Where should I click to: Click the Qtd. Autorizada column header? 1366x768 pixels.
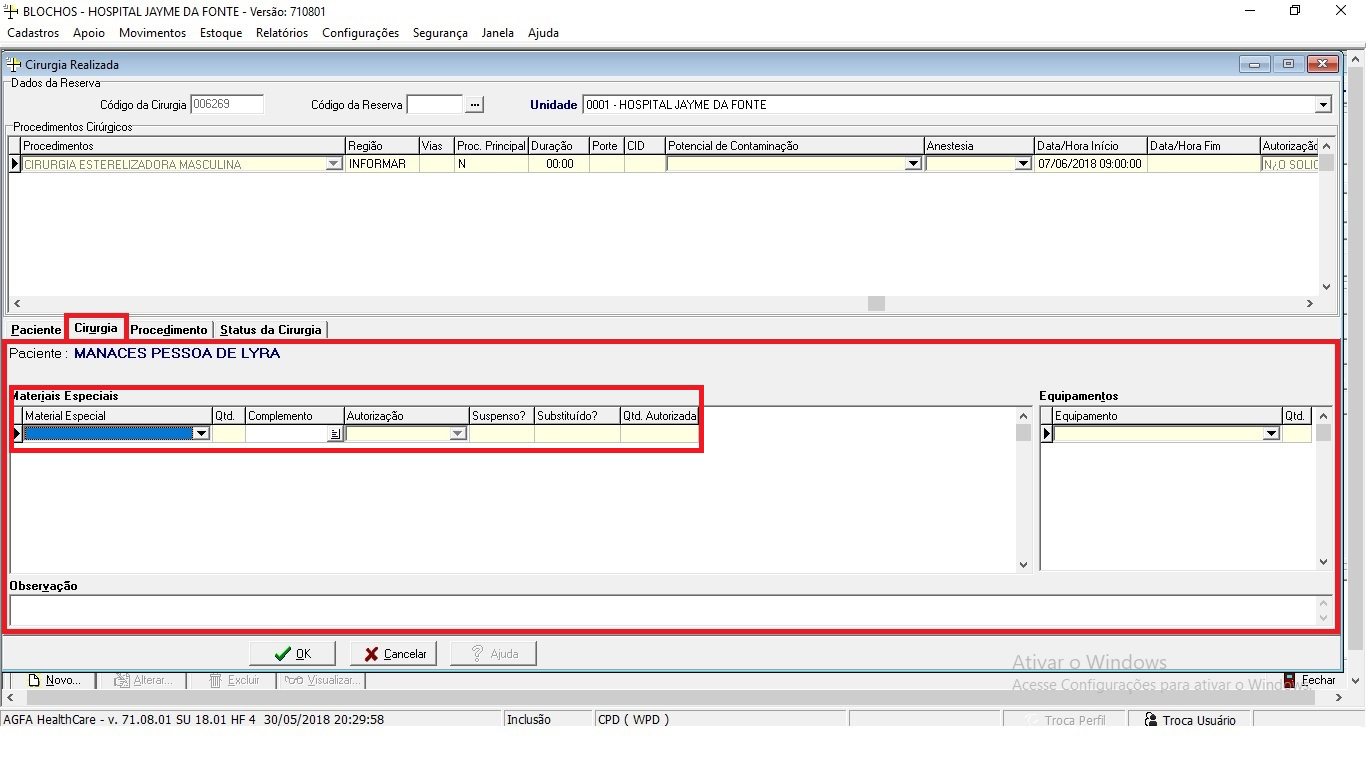659,416
